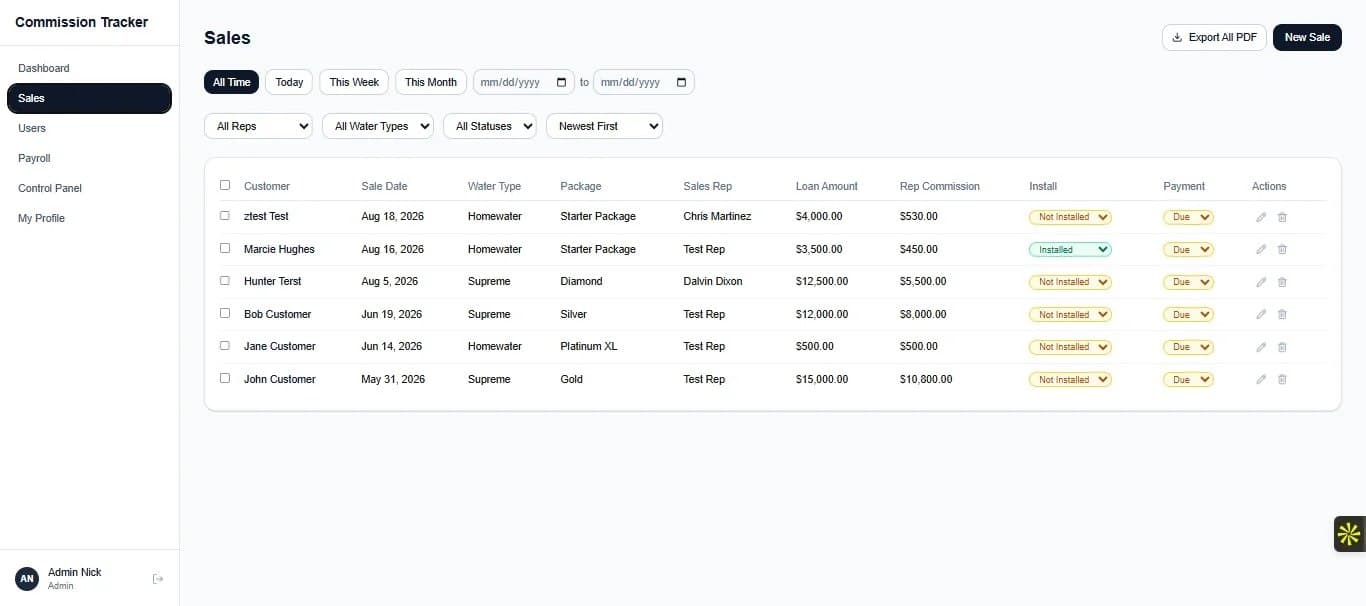Image resolution: width=1366 pixels, height=606 pixels.
Task: Delete the Marcie Hughes sale with trash icon
Action: (1282, 249)
